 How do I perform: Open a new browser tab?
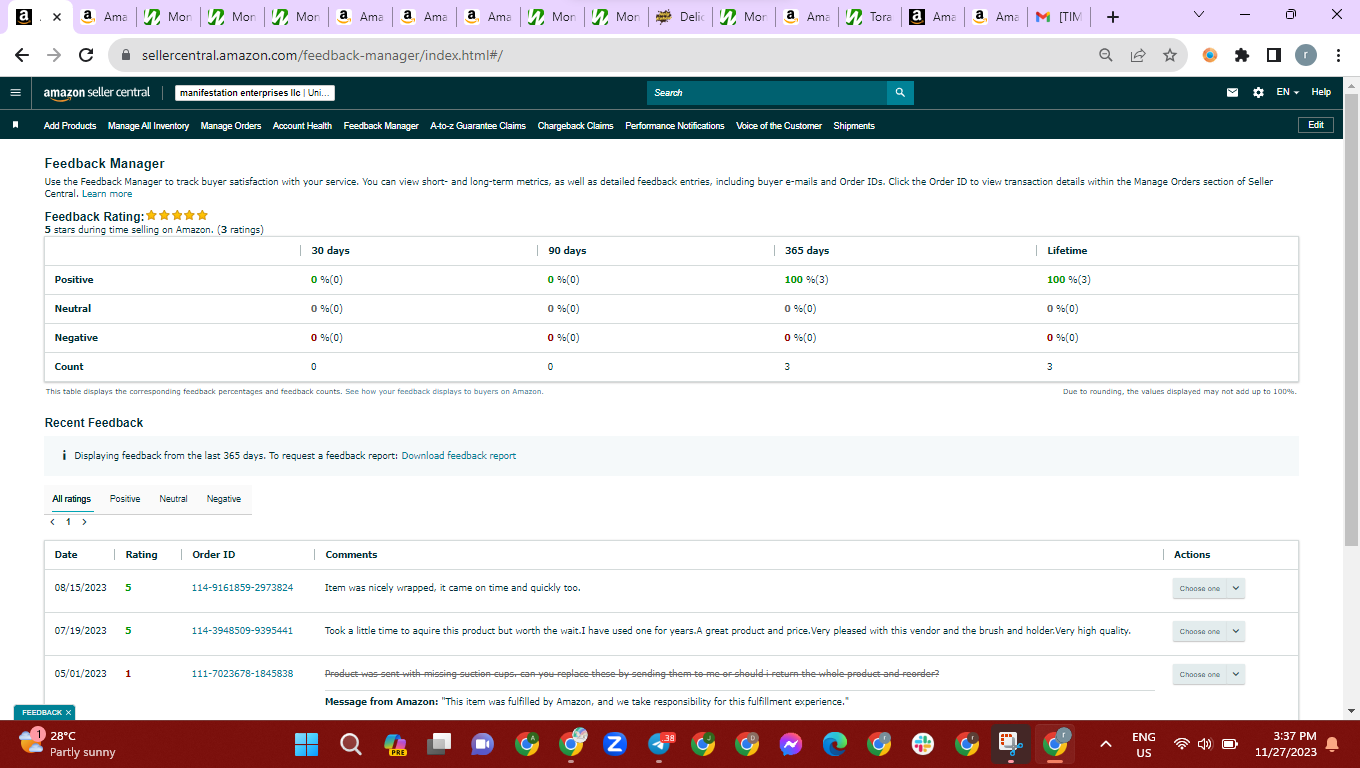[1113, 17]
